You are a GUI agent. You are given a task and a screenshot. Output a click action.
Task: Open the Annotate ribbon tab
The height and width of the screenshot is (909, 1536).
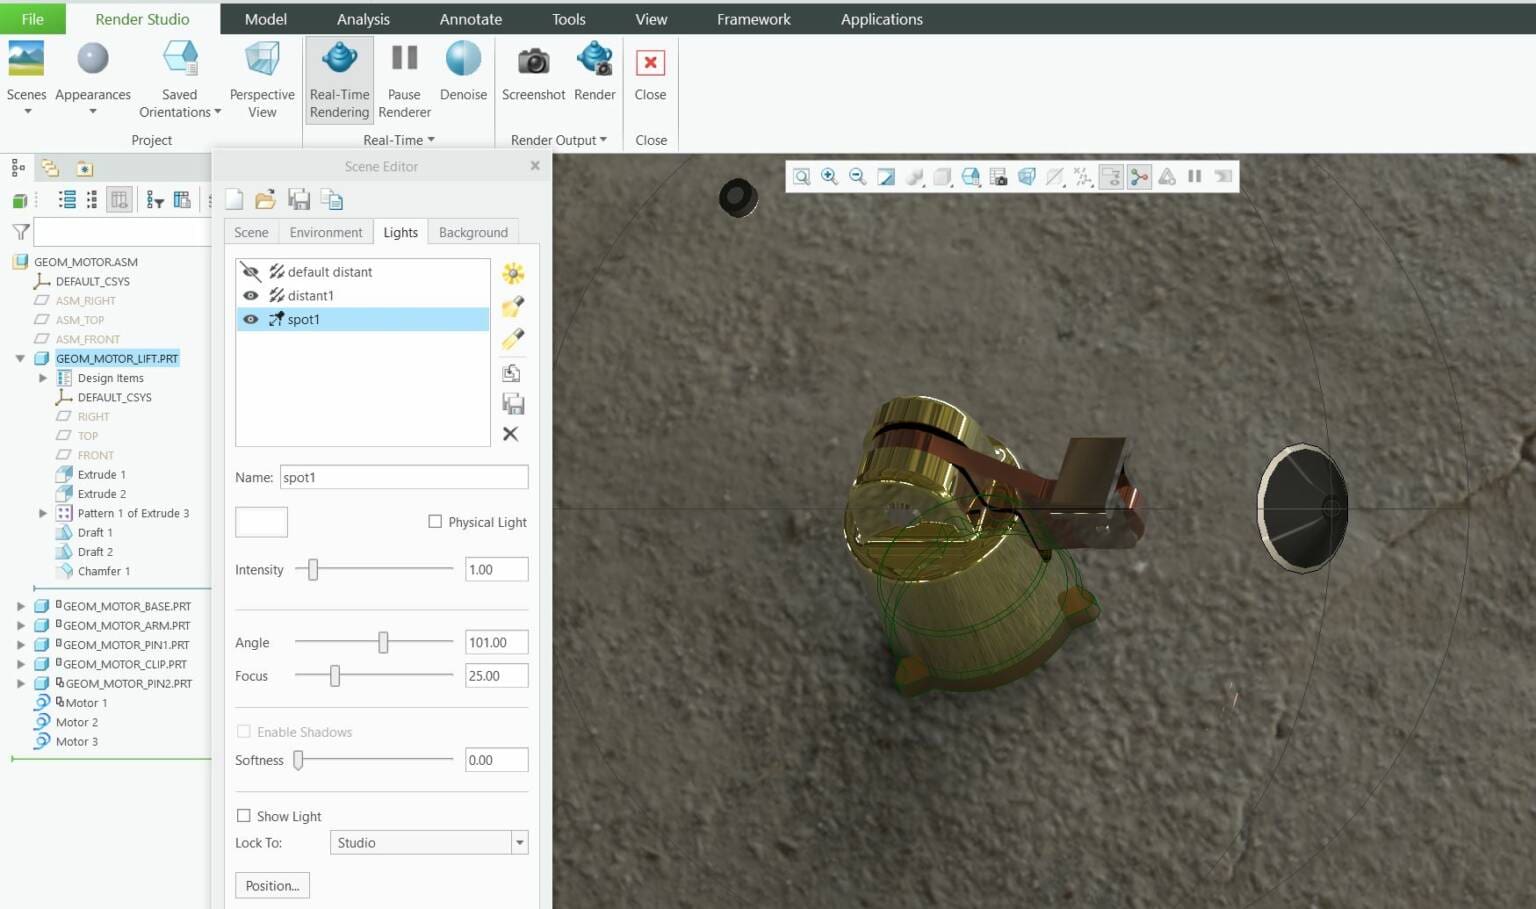pyautogui.click(x=471, y=19)
